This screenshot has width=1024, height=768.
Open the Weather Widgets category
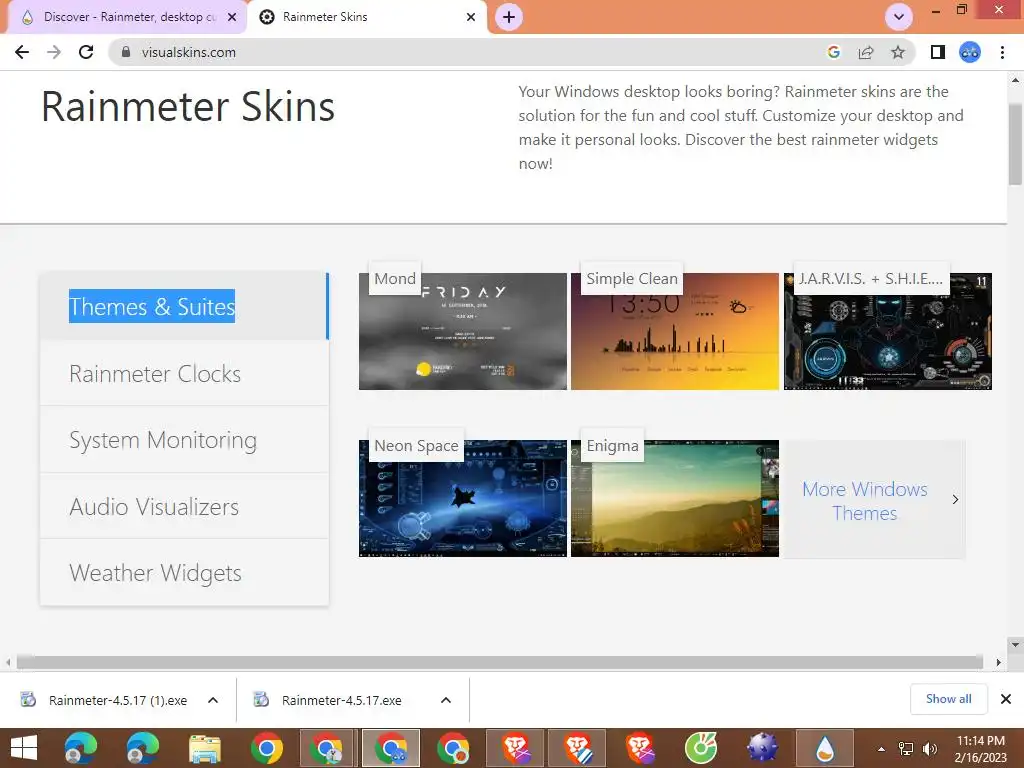point(184,573)
